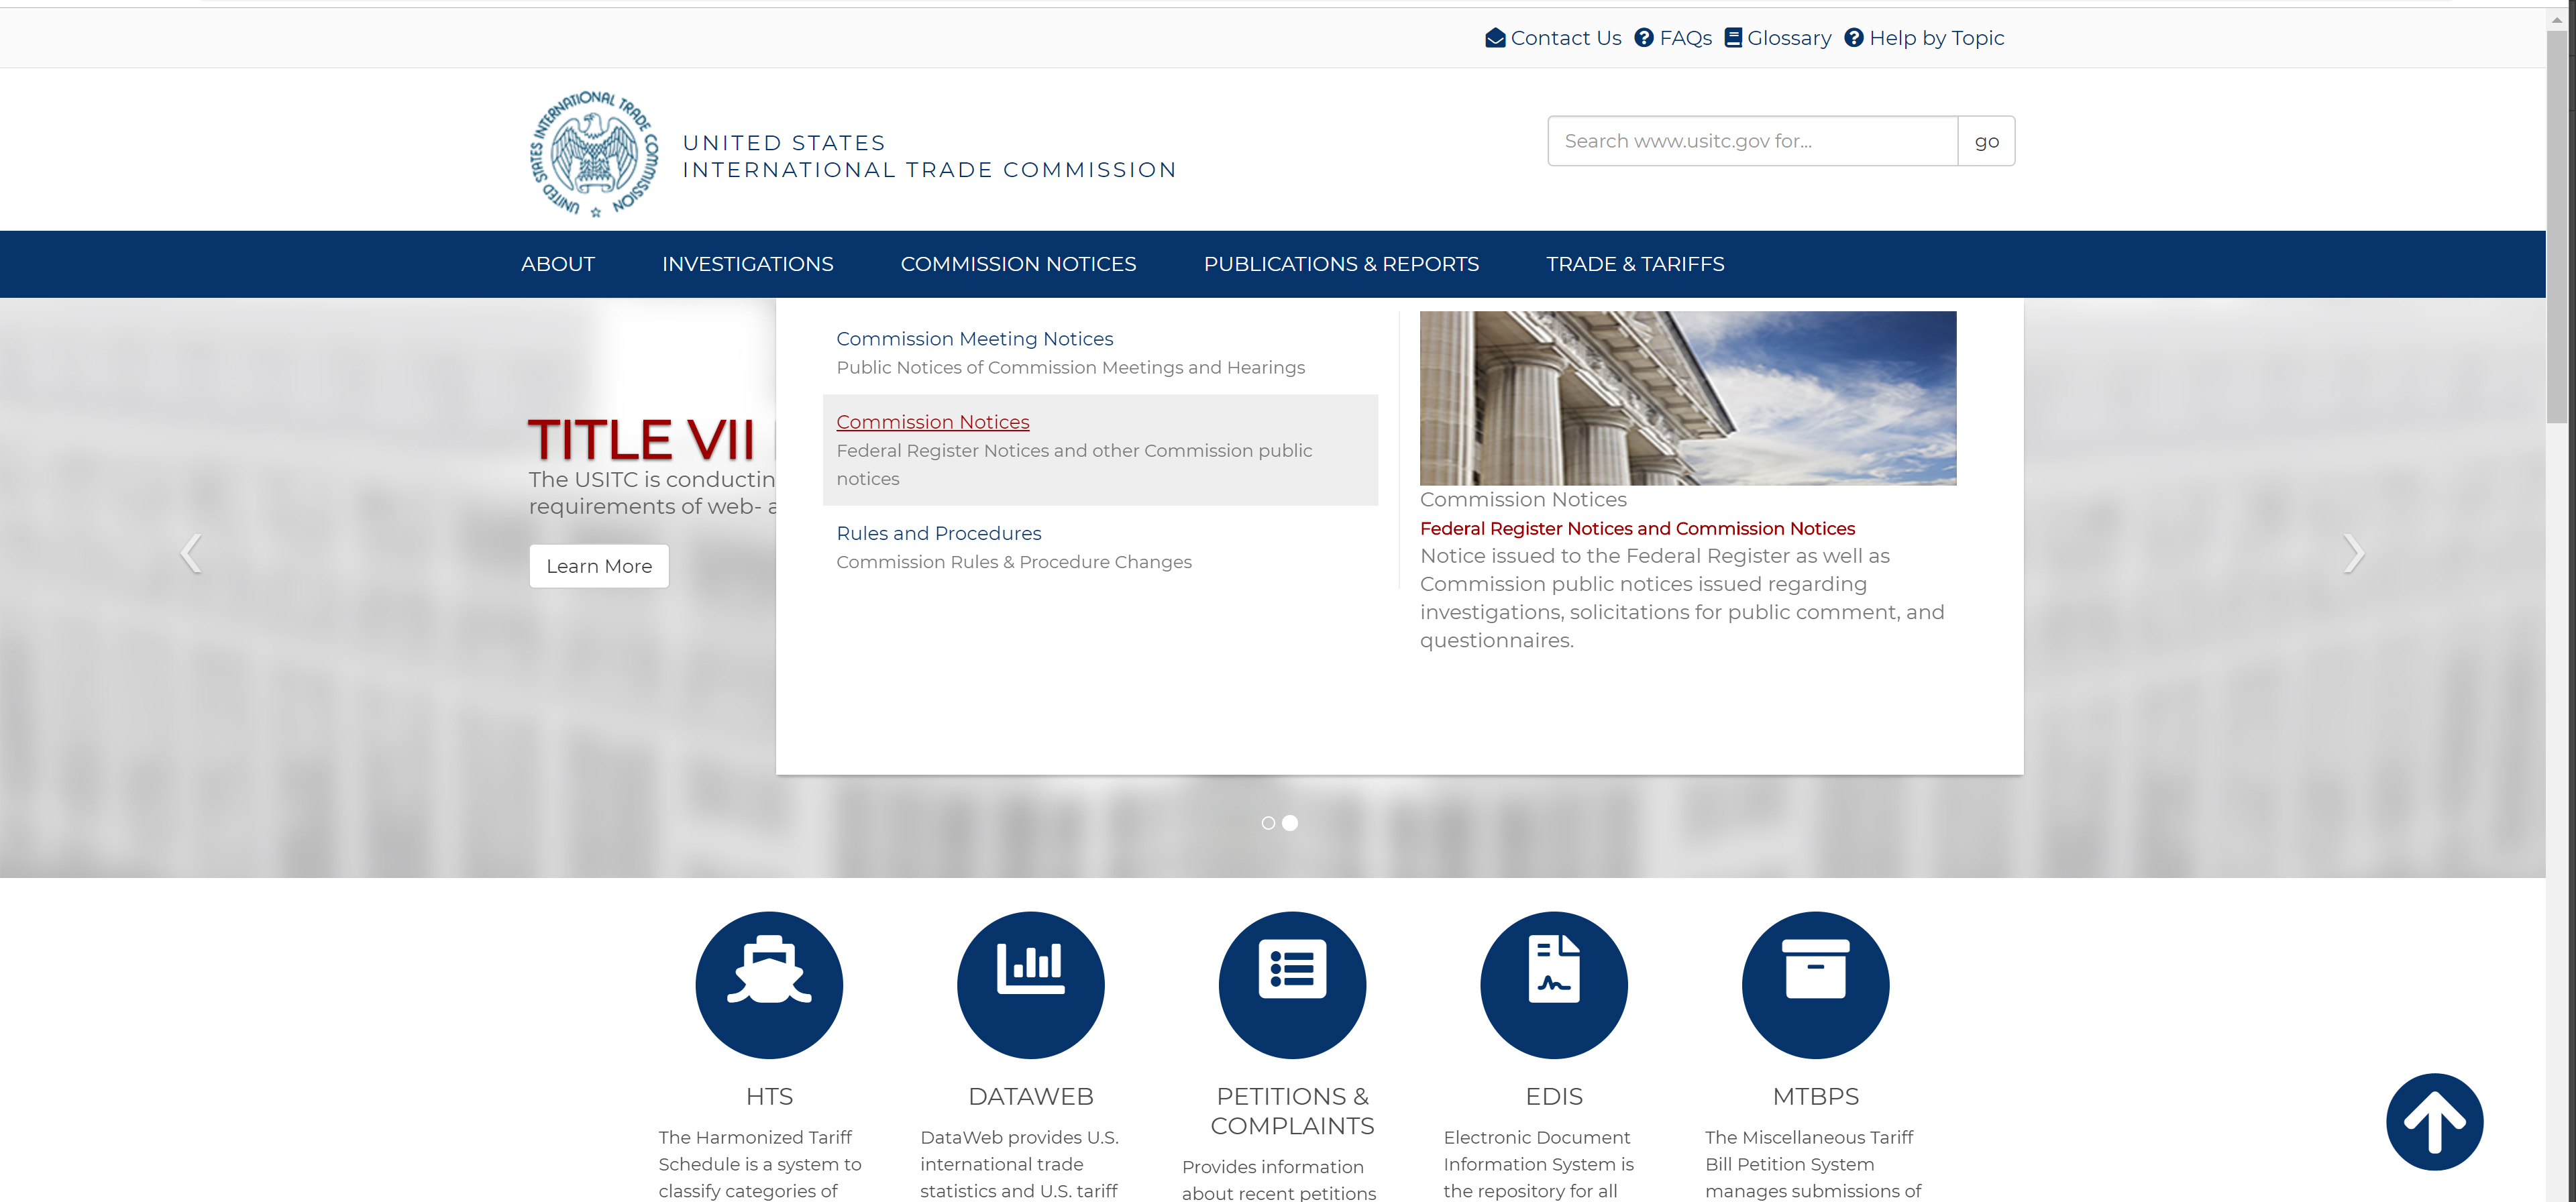Click the MTBPS heading

(x=1815, y=1096)
